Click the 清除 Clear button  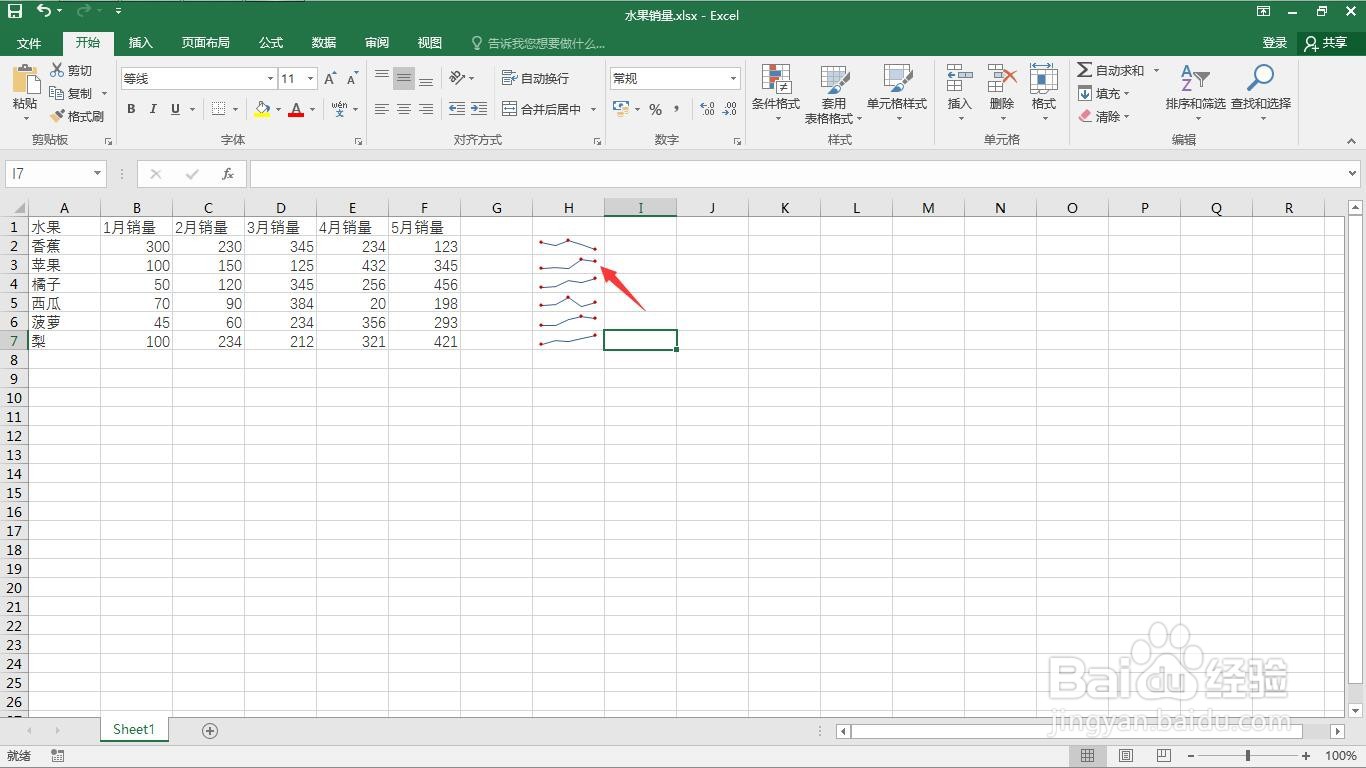[1103, 116]
